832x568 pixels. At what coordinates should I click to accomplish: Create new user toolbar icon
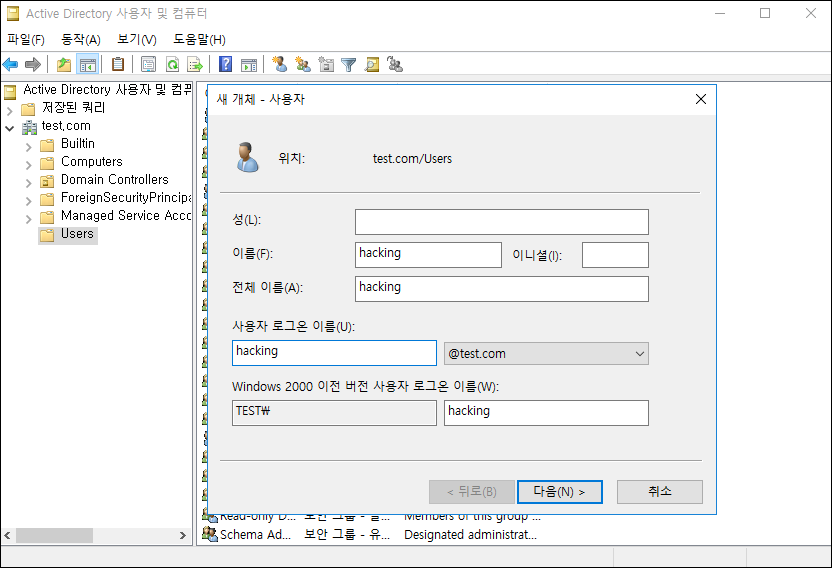click(x=280, y=64)
